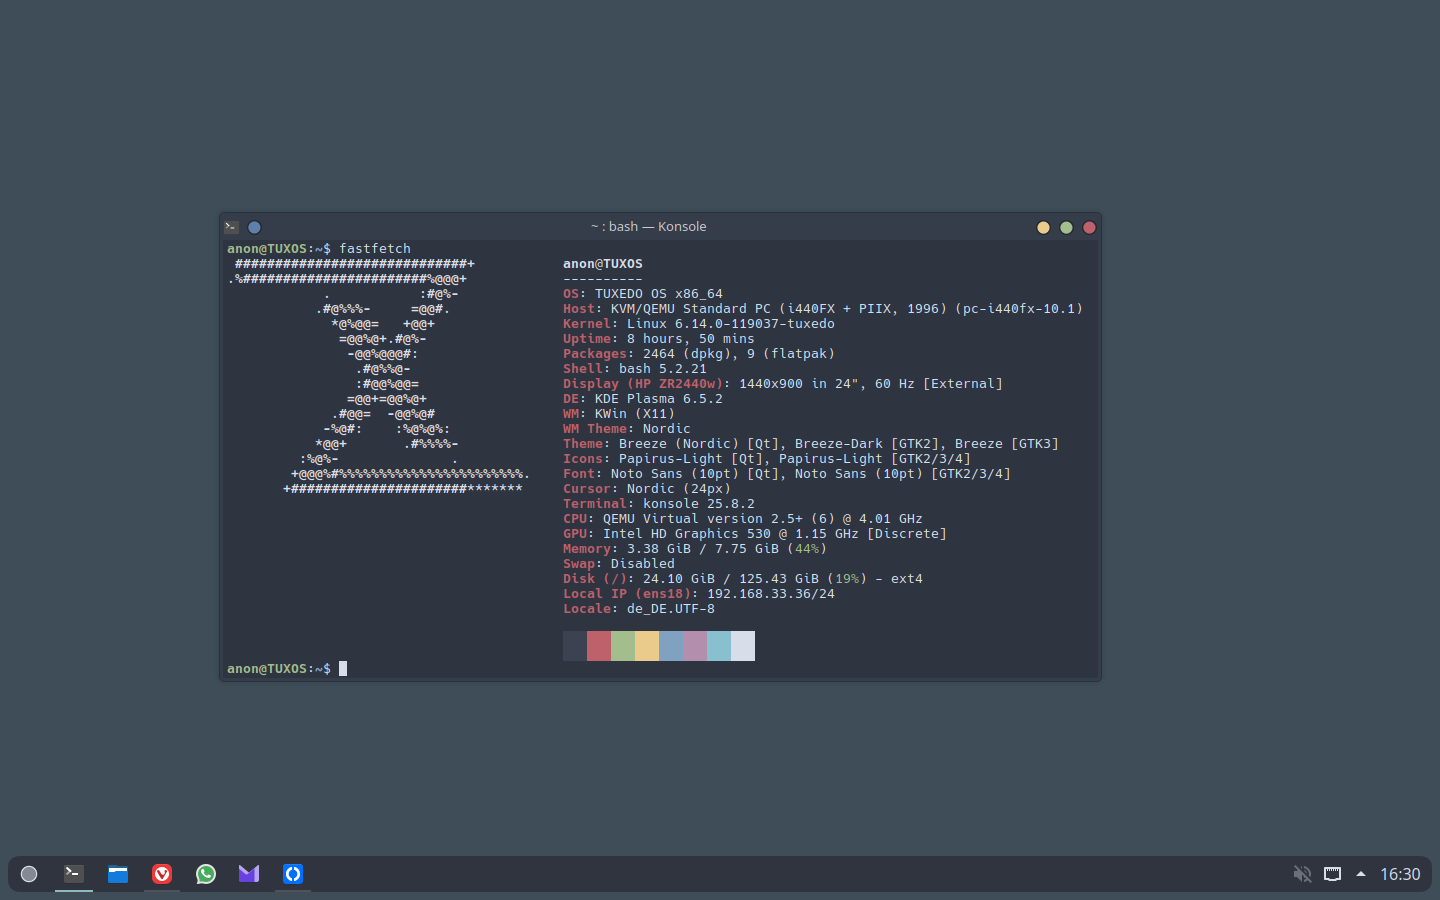Screen dimensions: 1440x900
Task: Maximize Konsole with the green button
Action: (1066, 227)
